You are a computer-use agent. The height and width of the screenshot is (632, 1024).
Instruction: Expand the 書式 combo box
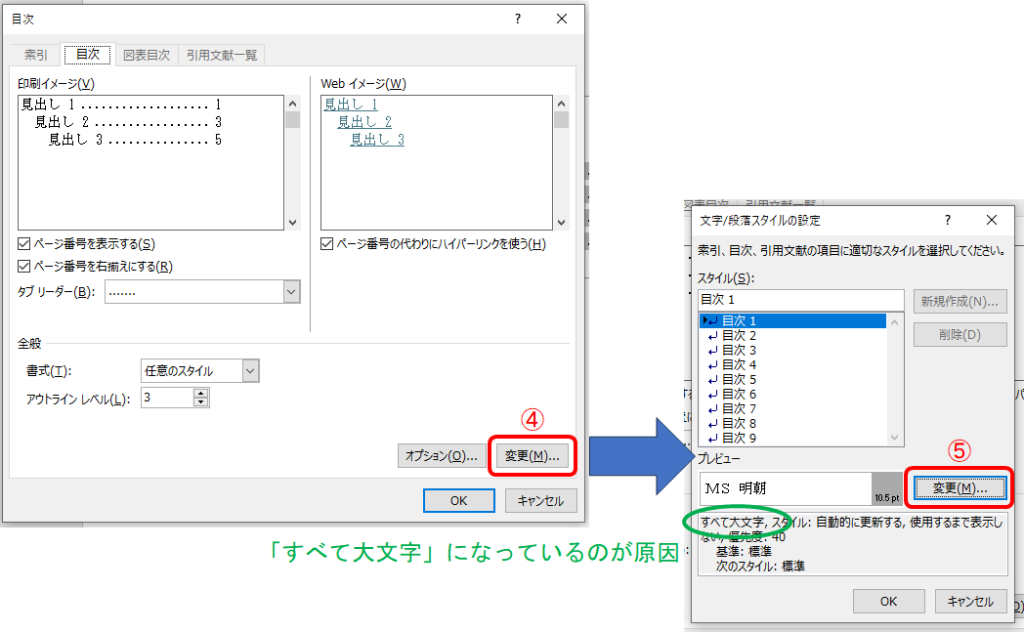[250, 370]
